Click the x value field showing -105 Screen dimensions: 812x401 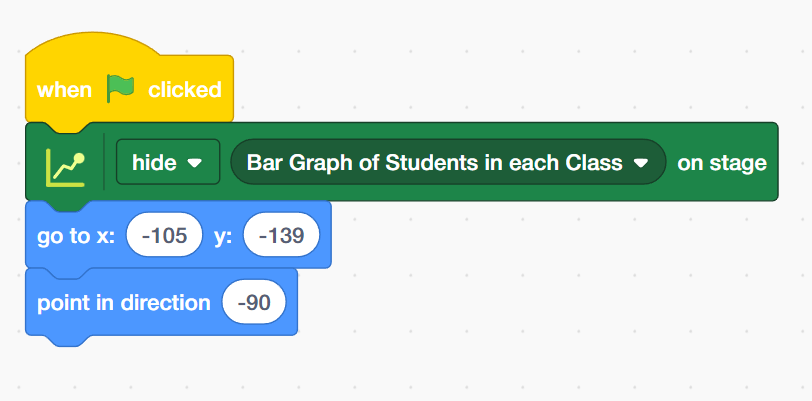click(x=164, y=237)
